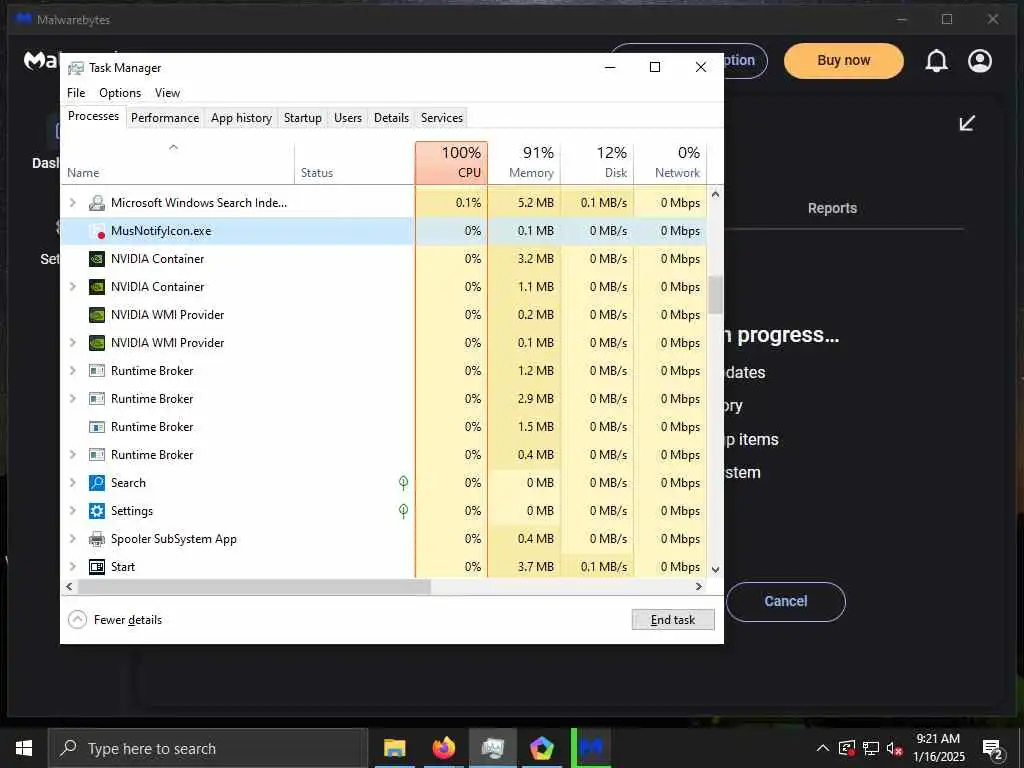Expand Spooler SubSystem App process

[x=72, y=539]
